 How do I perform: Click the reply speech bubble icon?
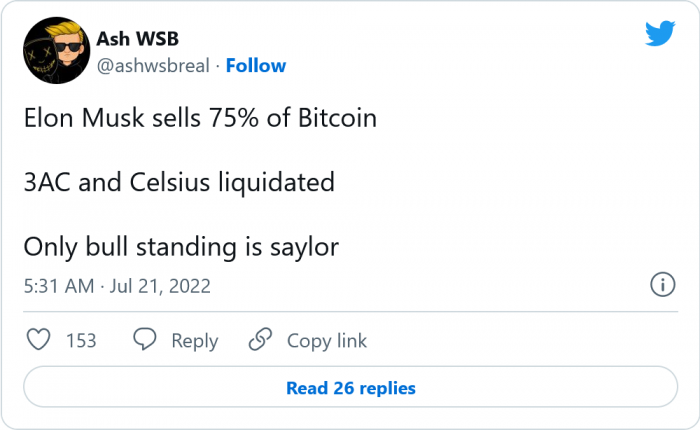click(x=145, y=340)
